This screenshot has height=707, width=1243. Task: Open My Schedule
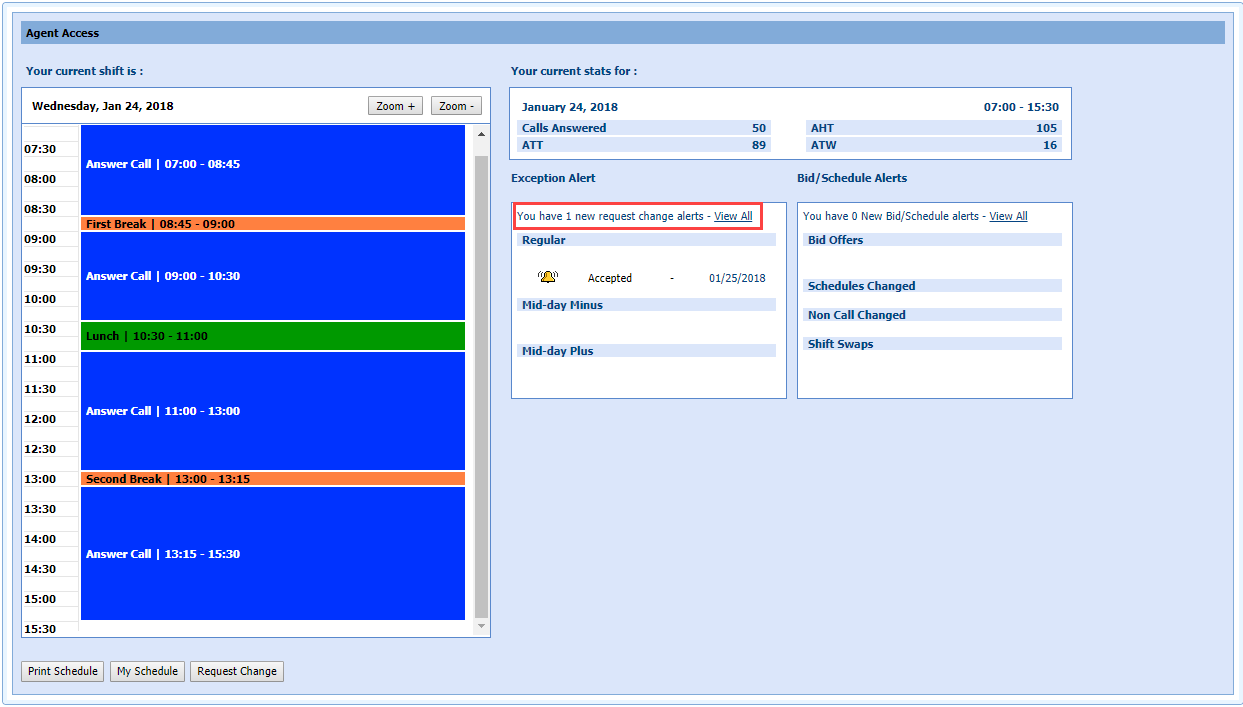pyautogui.click(x=147, y=671)
